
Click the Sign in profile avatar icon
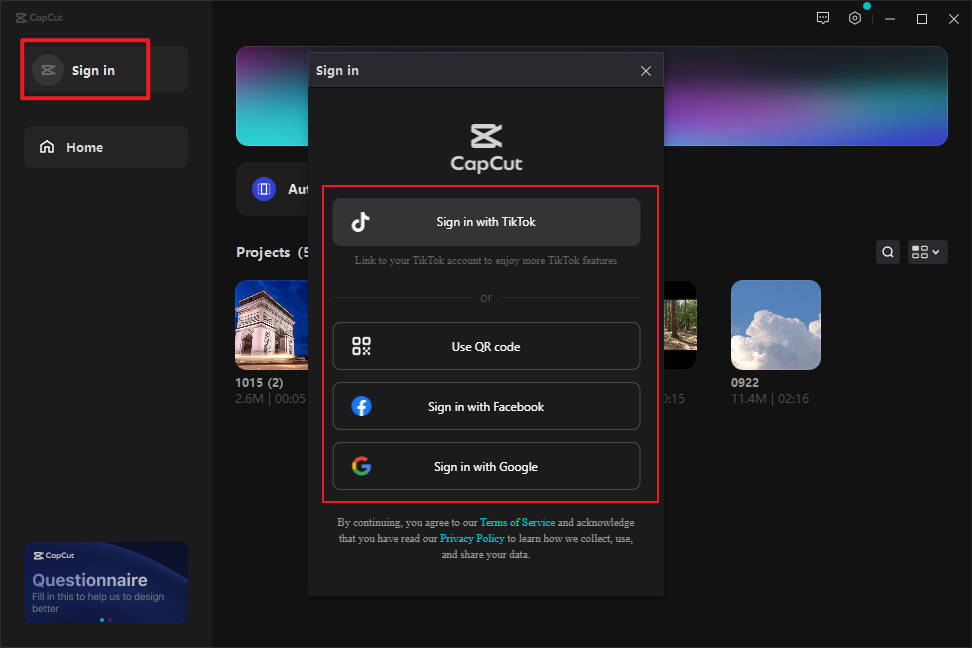(x=48, y=70)
